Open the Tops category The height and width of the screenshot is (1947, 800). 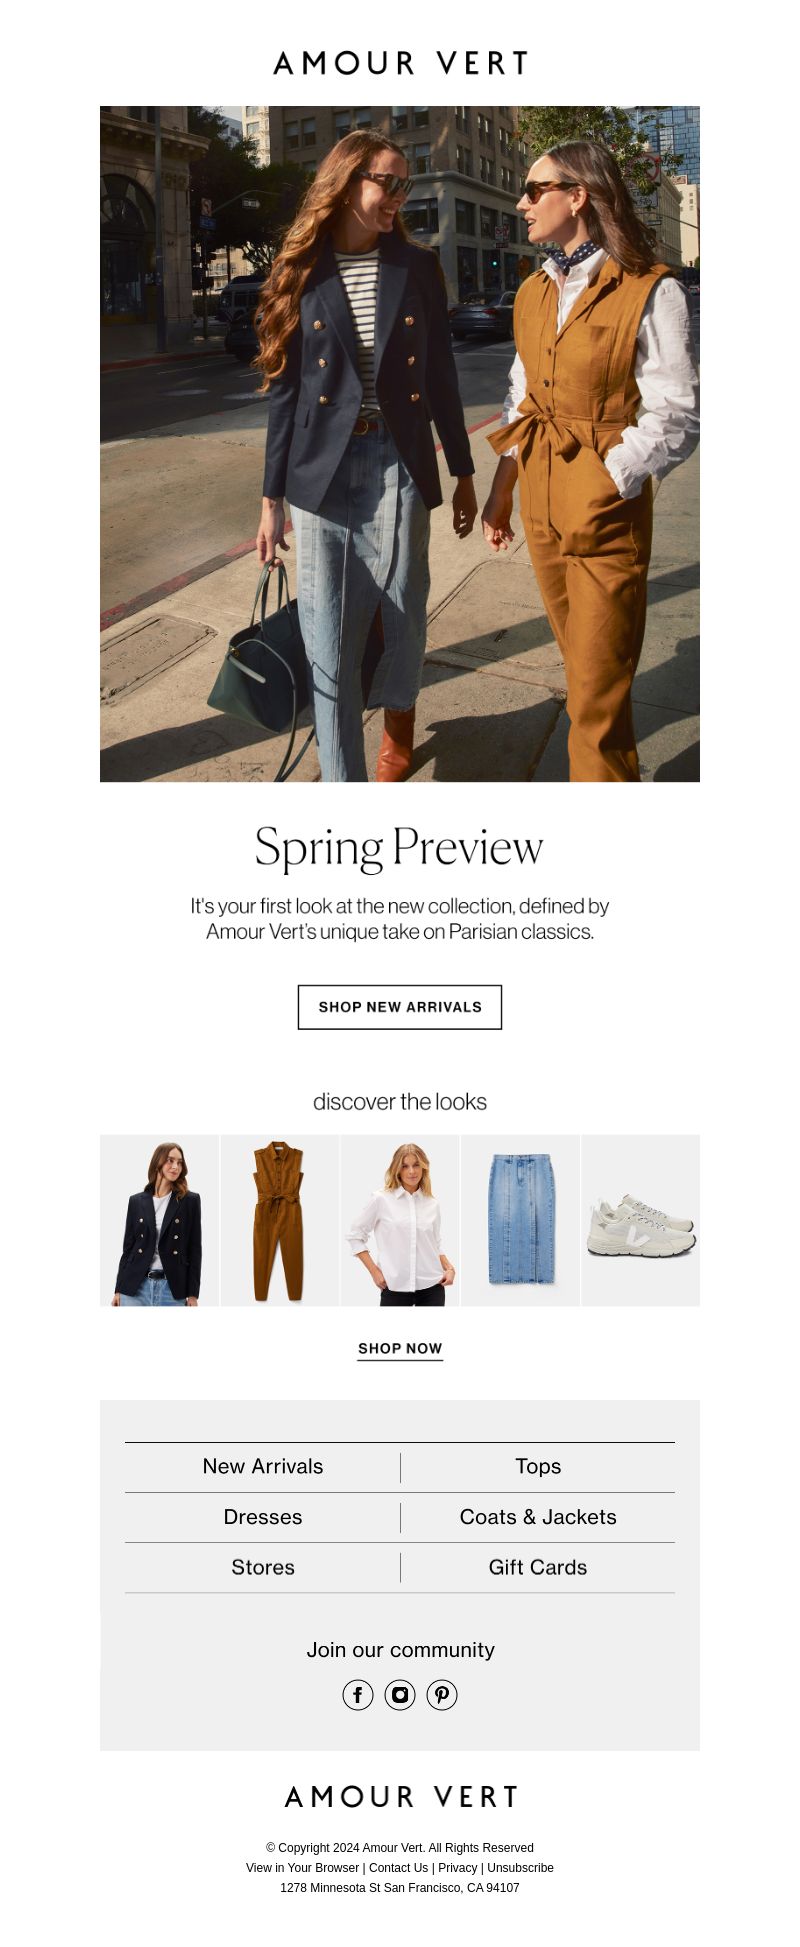click(x=538, y=1467)
